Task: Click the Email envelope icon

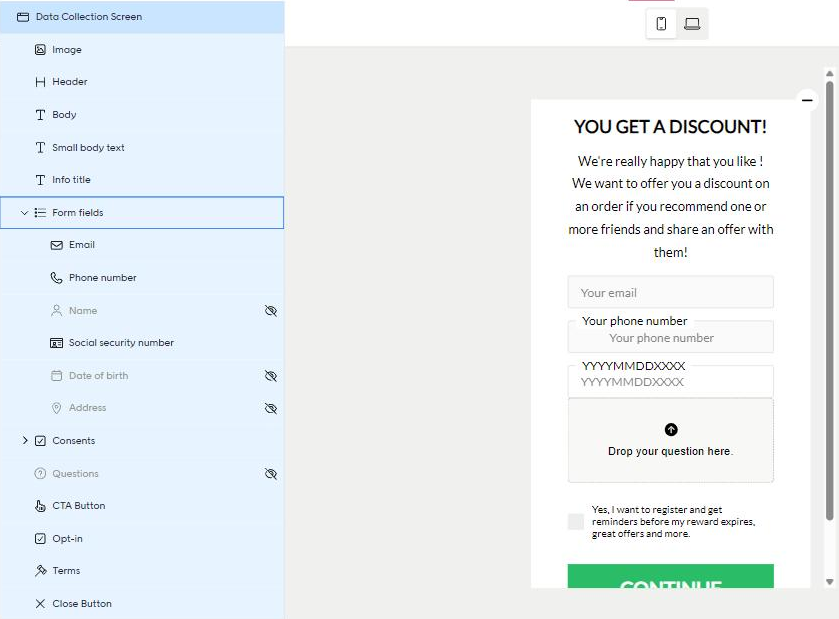Action: point(57,245)
